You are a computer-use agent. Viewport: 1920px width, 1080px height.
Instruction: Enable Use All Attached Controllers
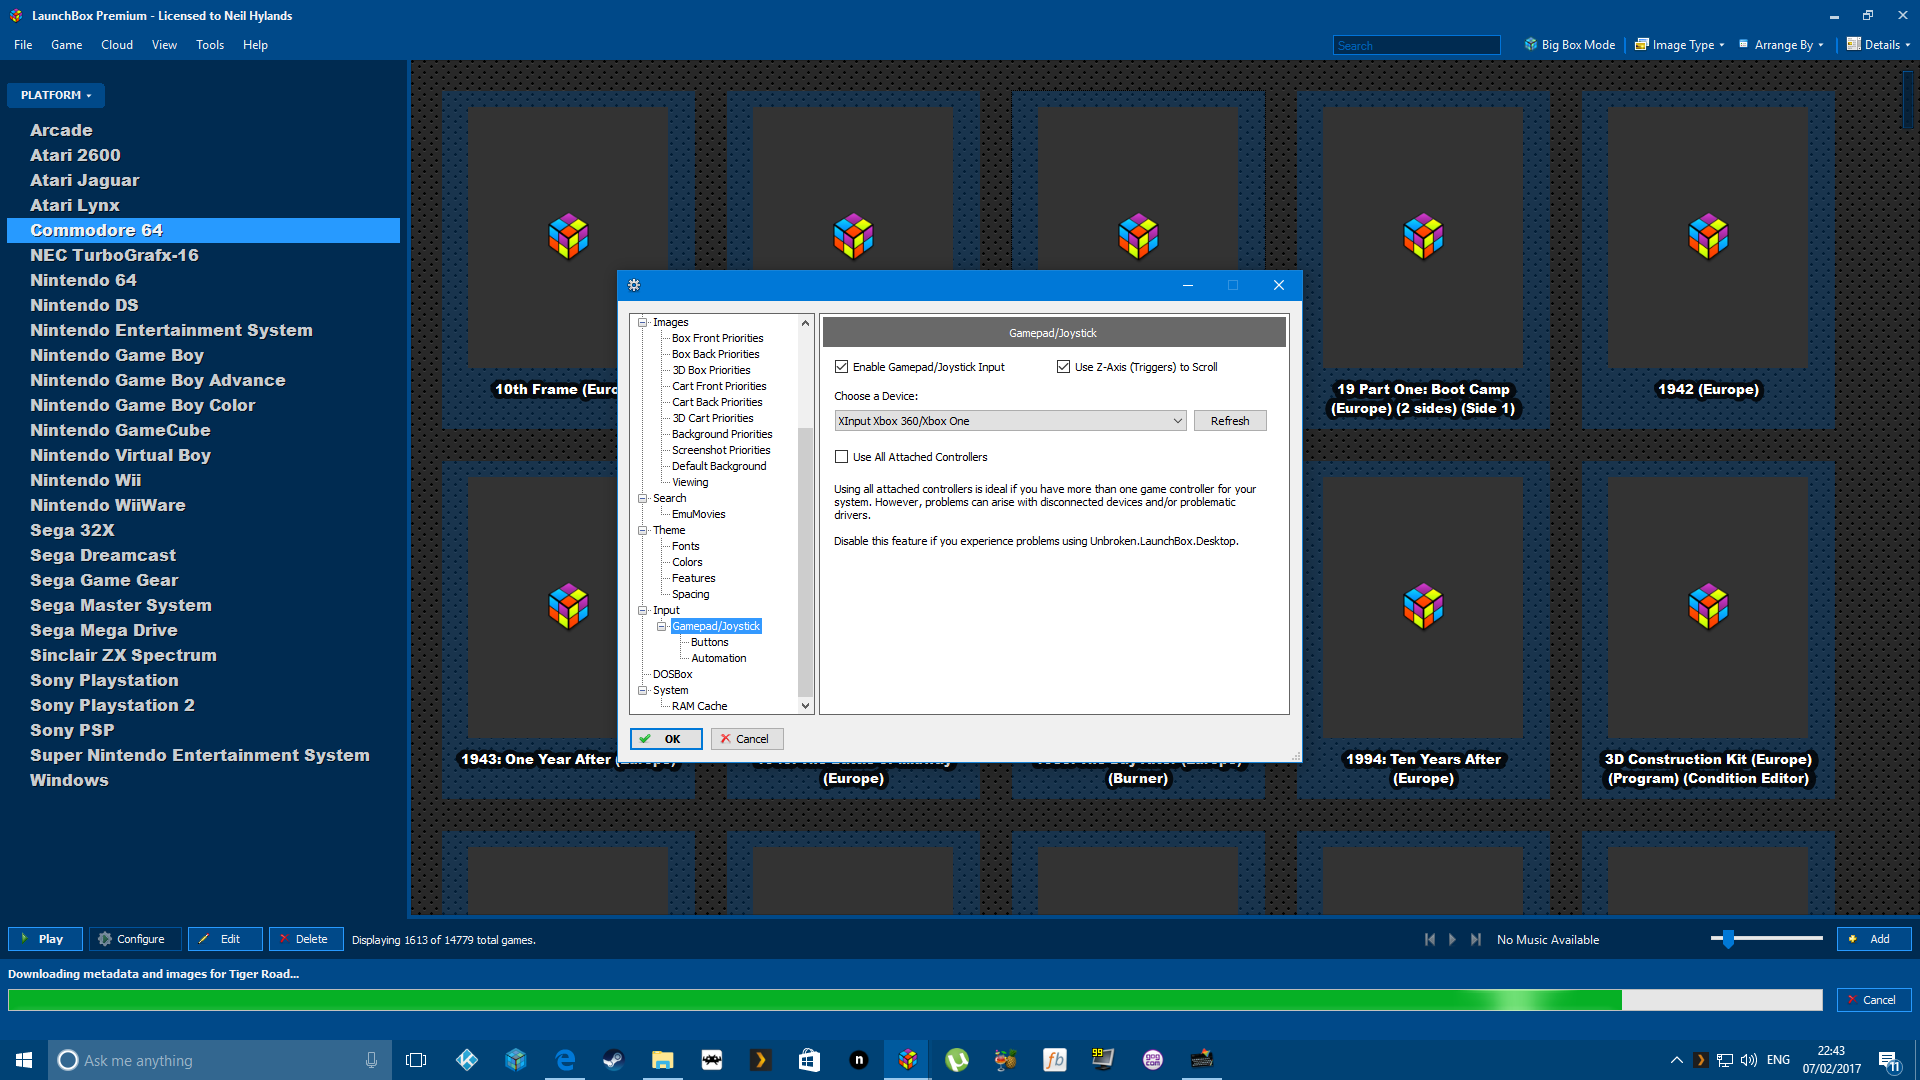[842, 457]
